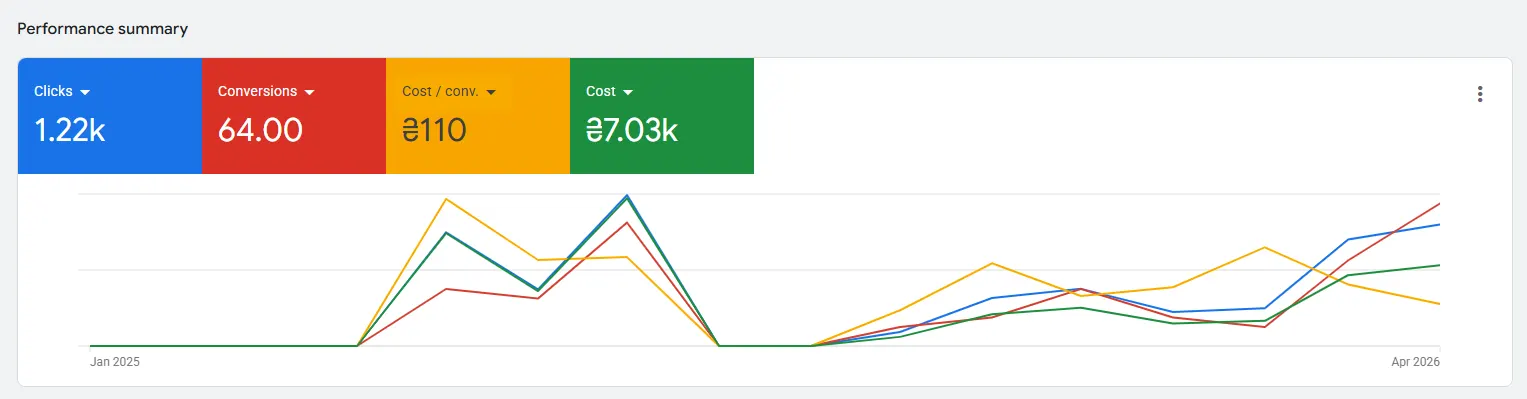
Task: Open the Cost / conv. metric dropdown
Action: click(x=449, y=91)
